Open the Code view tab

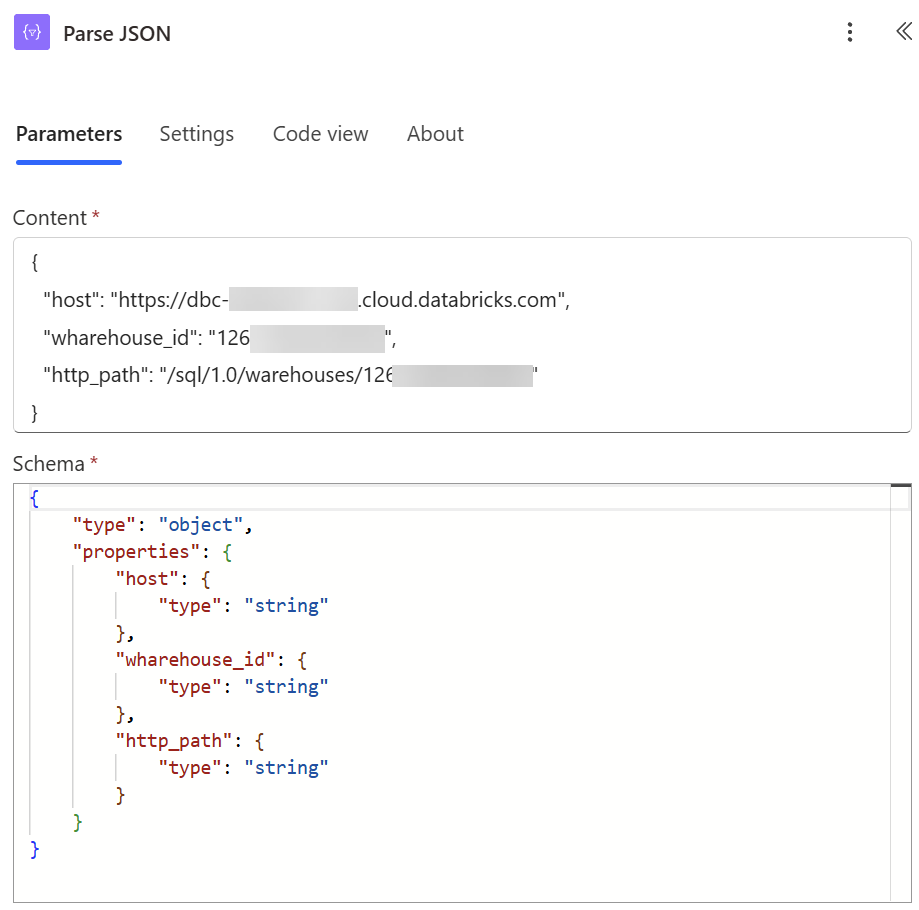[x=321, y=134]
